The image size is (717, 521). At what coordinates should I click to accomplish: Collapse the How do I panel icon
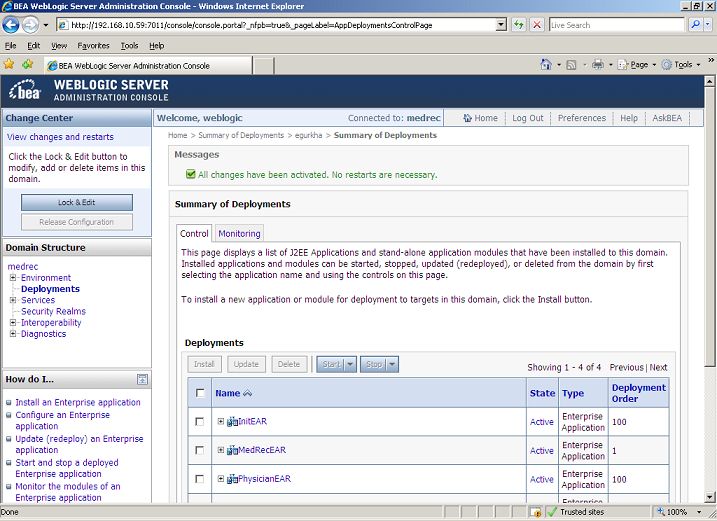click(142, 379)
